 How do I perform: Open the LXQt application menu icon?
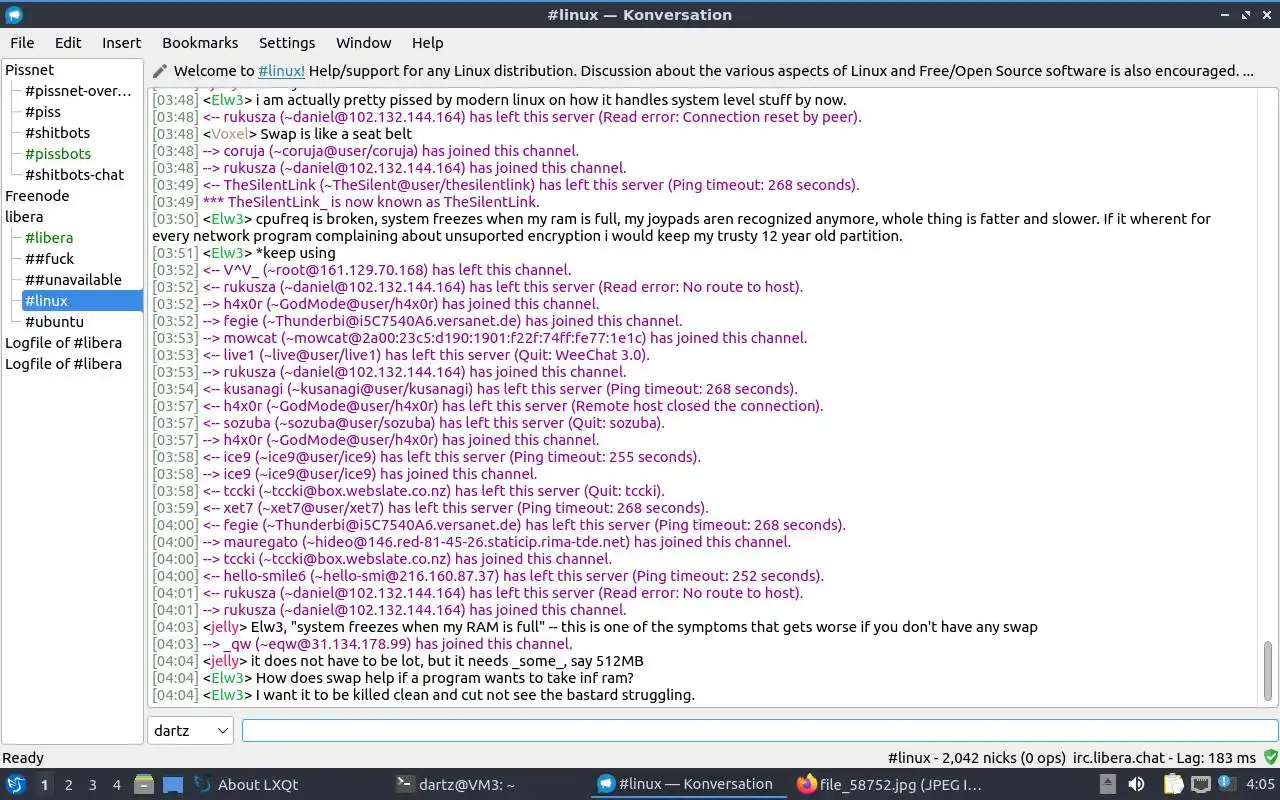click(x=16, y=784)
